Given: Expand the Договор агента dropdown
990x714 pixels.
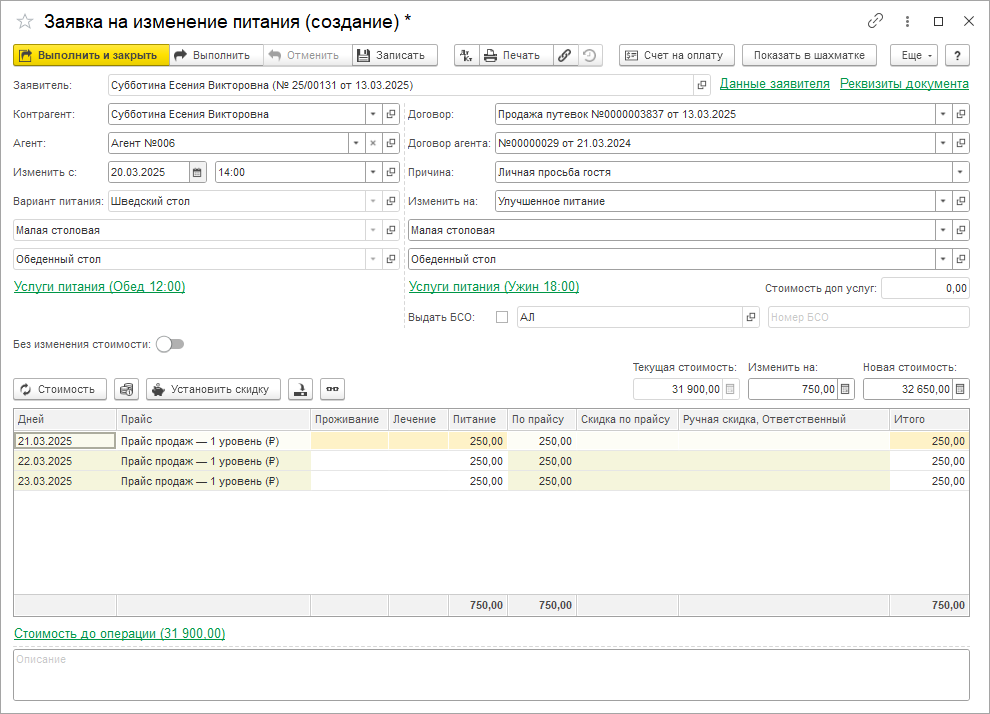Looking at the screenshot, I should pos(943,143).
